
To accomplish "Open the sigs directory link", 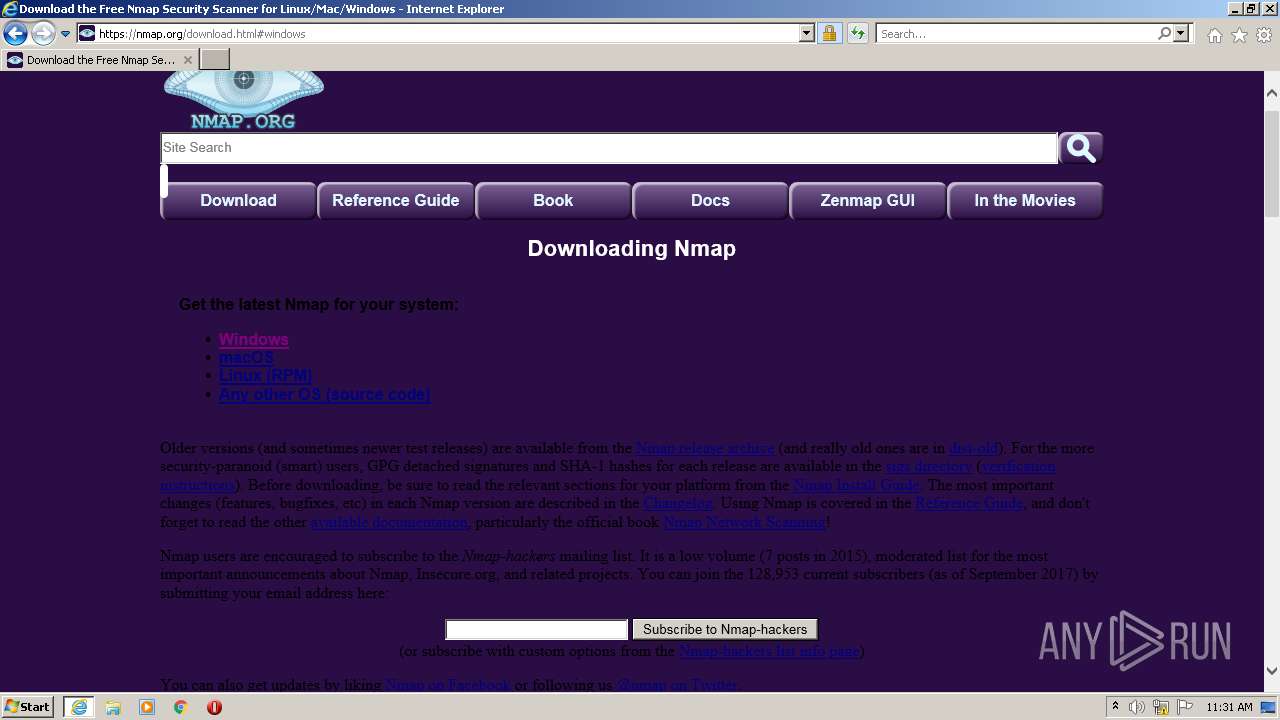I will click(x=929, y=467).
